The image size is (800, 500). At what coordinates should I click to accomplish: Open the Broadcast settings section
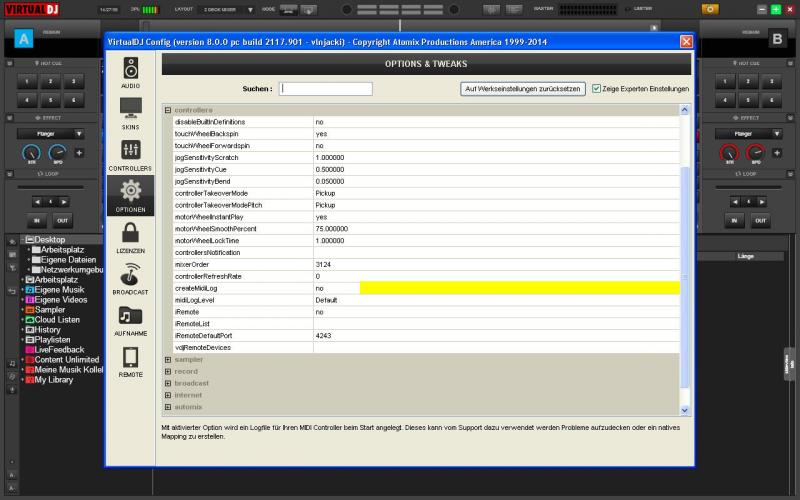[x=131, y=279]
